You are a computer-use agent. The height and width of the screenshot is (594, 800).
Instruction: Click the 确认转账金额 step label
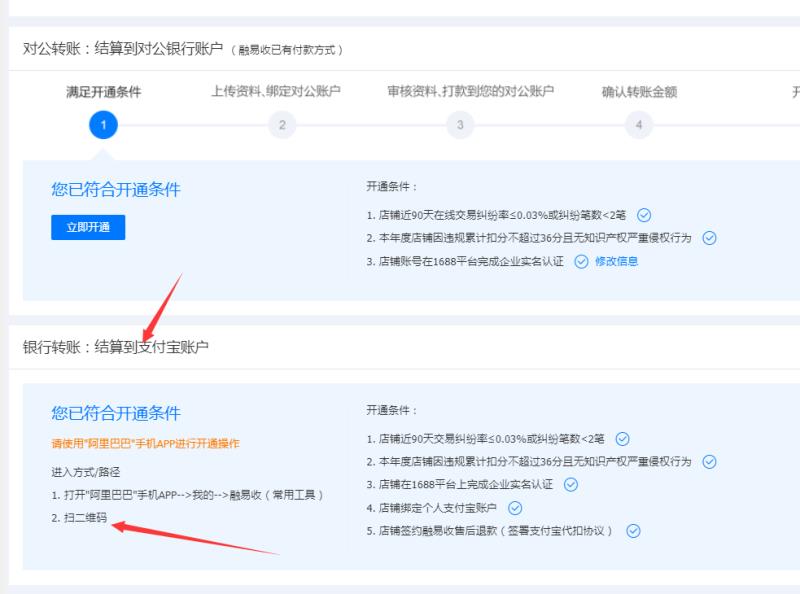click(639, 93)
